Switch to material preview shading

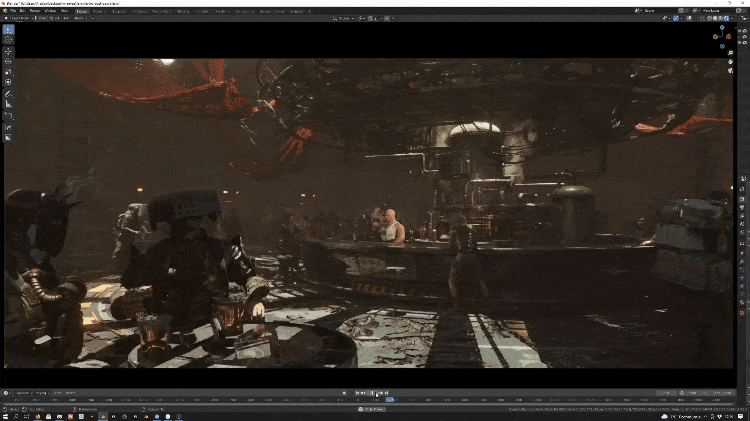(x=721, y=18)
